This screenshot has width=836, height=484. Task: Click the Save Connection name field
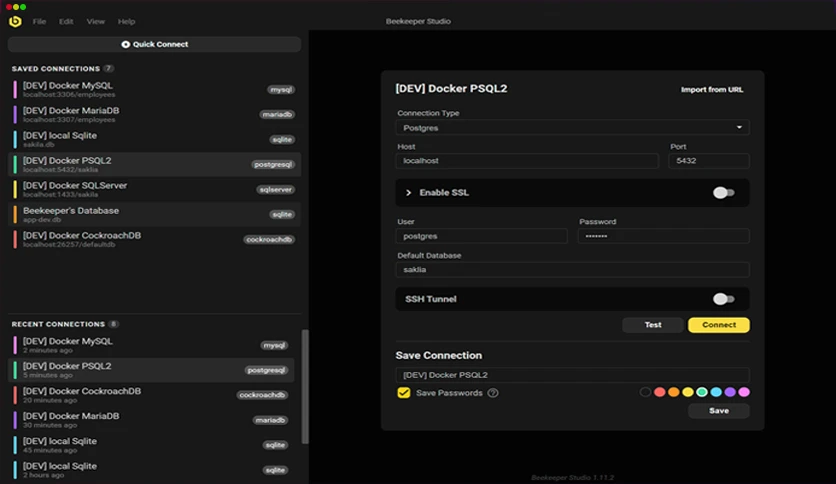tap(572, 375)
